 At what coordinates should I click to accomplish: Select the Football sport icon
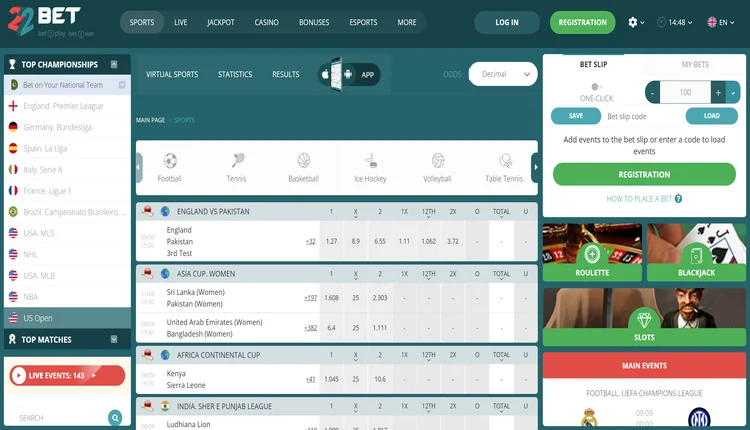coord(170,160)
